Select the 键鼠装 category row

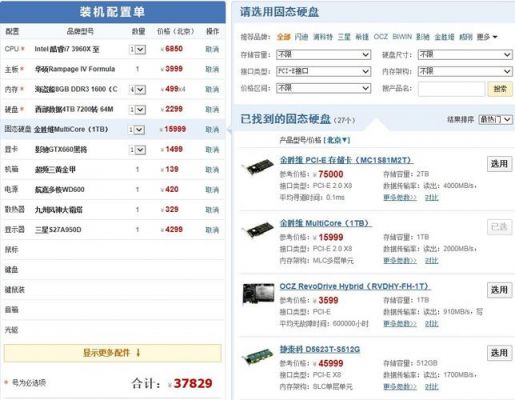113,290
